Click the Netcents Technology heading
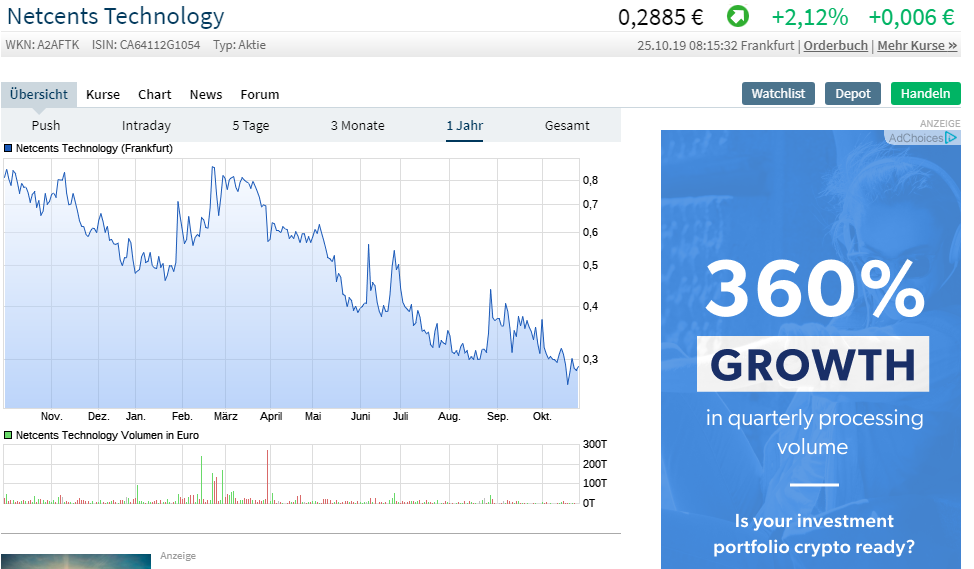Viewport: 974px width, 569px height. click(x=116, y=17)
